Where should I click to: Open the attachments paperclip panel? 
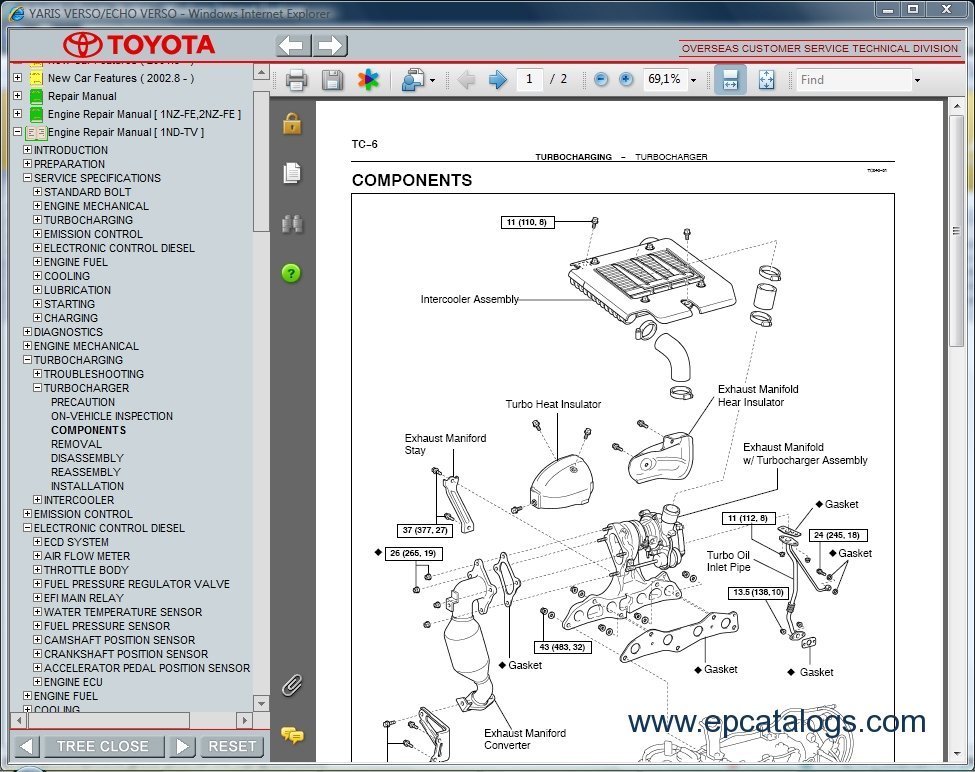pyautogui.click(x=291, y=685)
